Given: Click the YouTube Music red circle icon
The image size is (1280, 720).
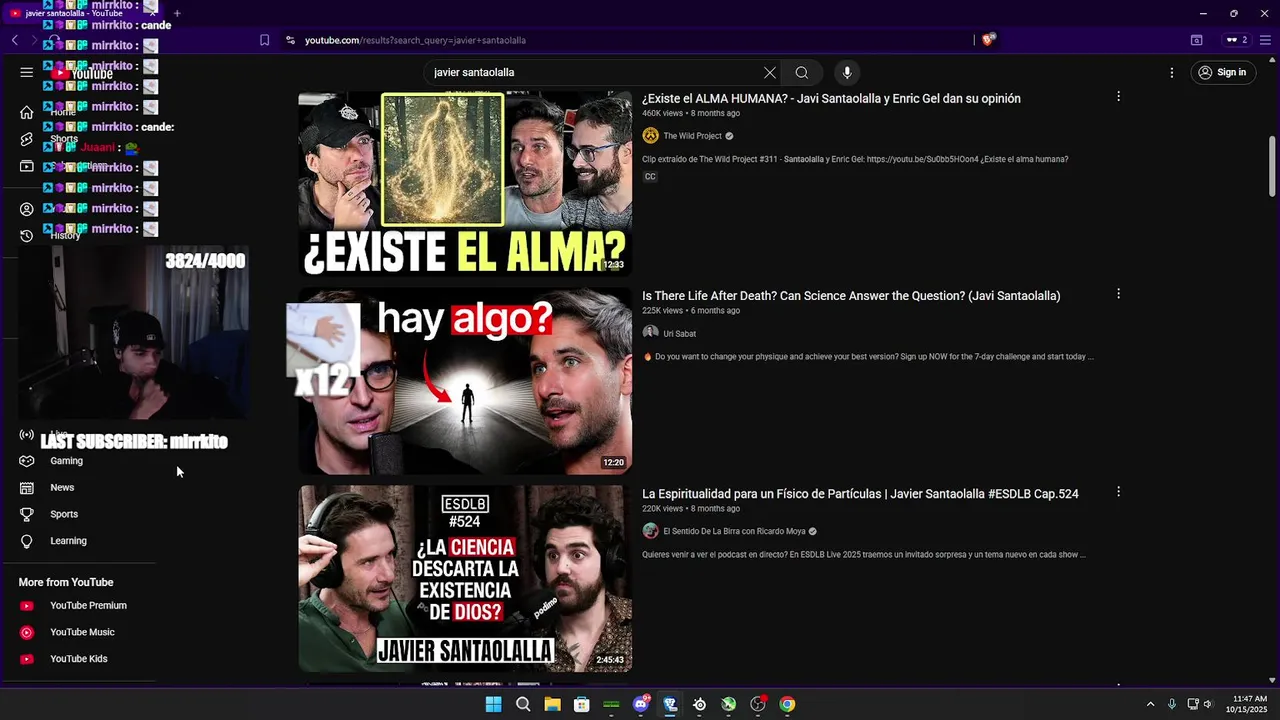Looking at the screenshot, I should pyautogui.click(x=27, y=632).
